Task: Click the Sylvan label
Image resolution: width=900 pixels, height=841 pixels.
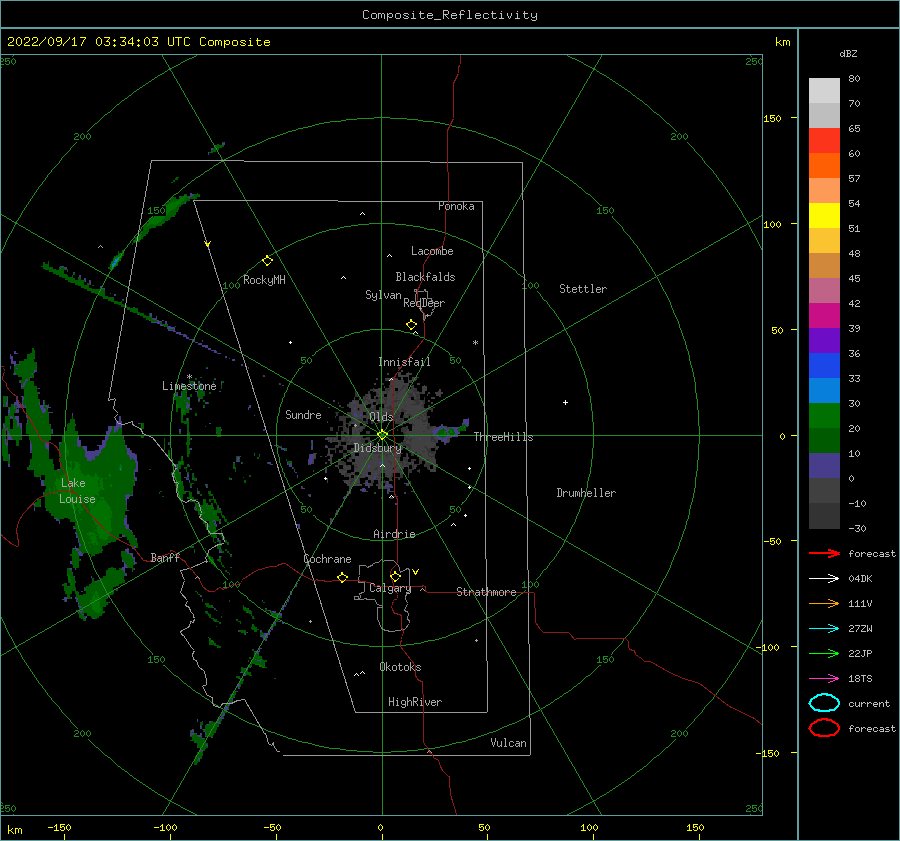Action: click(x=383, y=295)
